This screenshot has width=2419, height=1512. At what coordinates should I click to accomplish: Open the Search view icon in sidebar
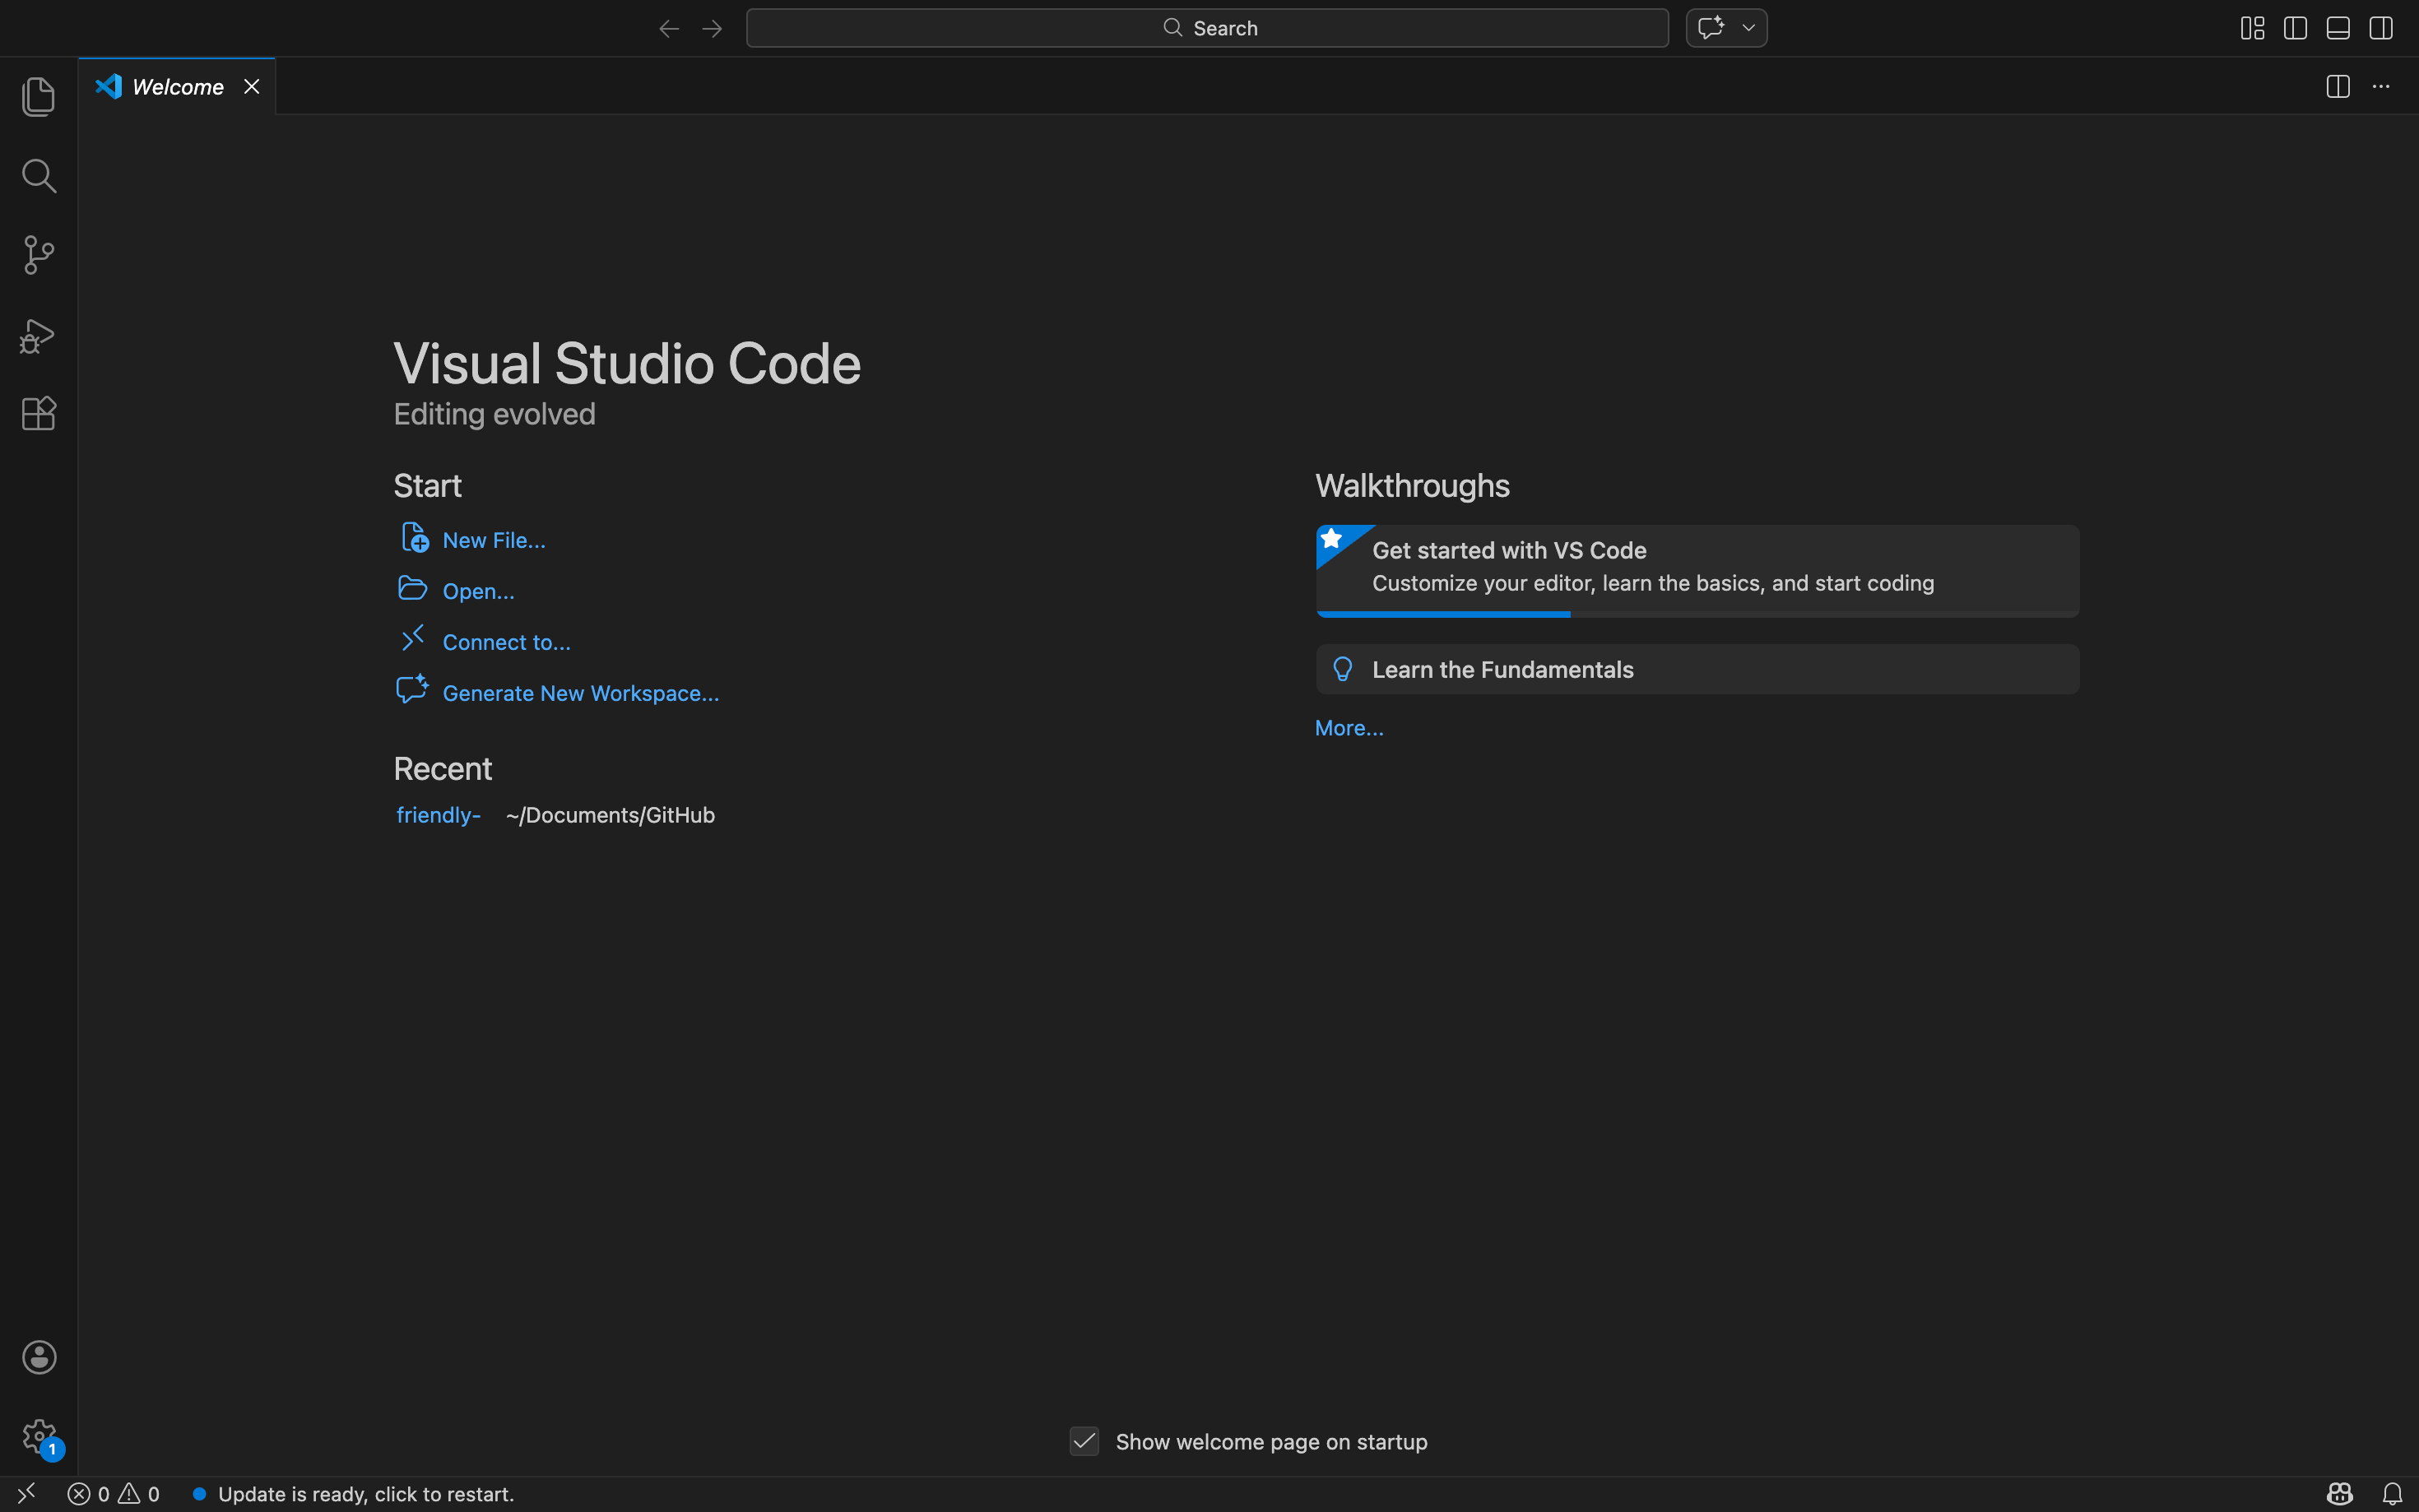click(38, 176)
